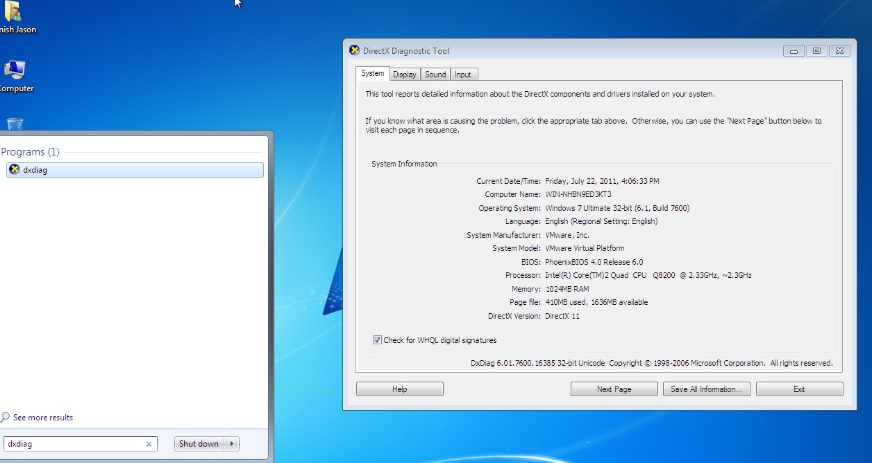Click the DirectX 11 version value
872x463 pixels.
pyautogui.click(x=562, y=316)
